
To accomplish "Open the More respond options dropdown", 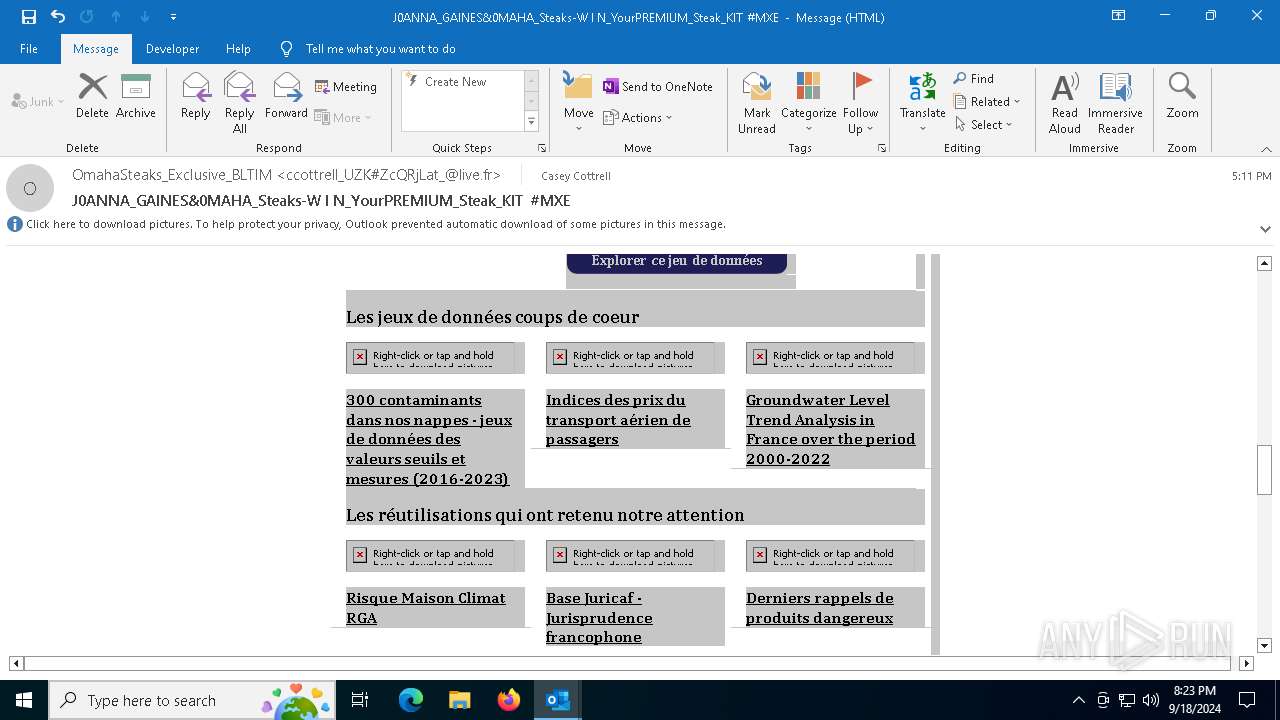I will [343, 117].
